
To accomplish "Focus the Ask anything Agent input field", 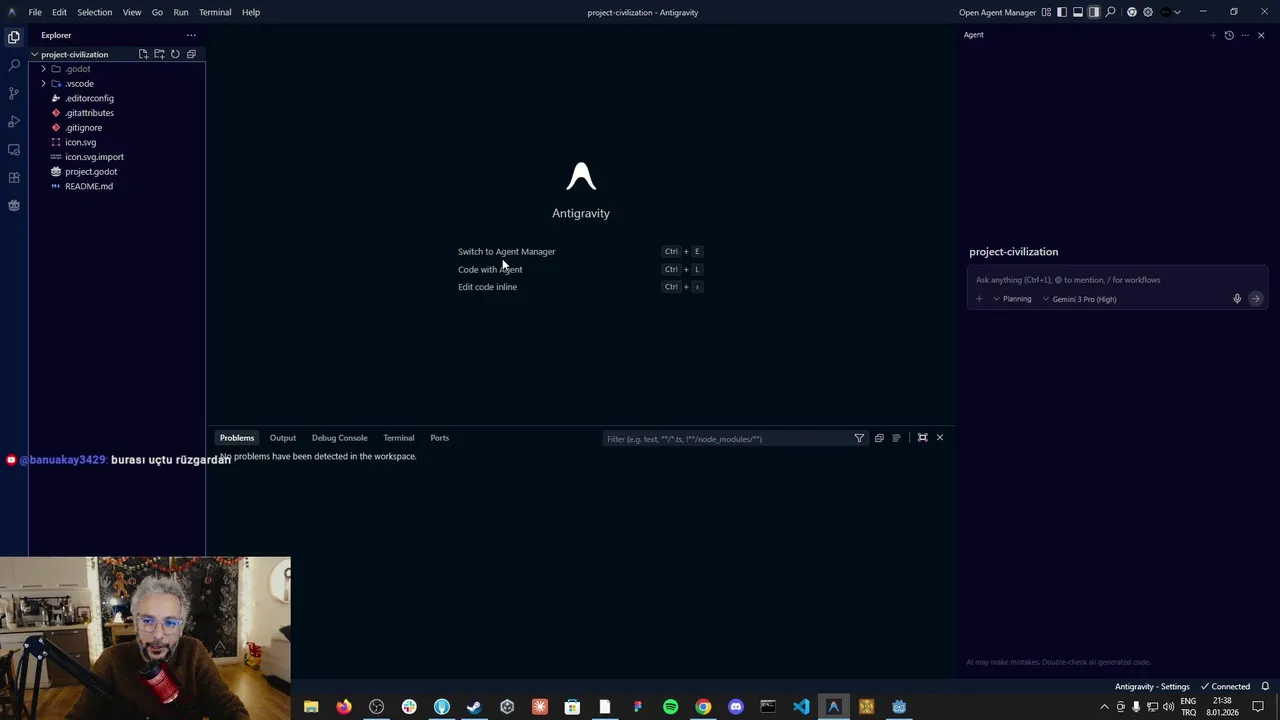I will tap(1117, 280).
